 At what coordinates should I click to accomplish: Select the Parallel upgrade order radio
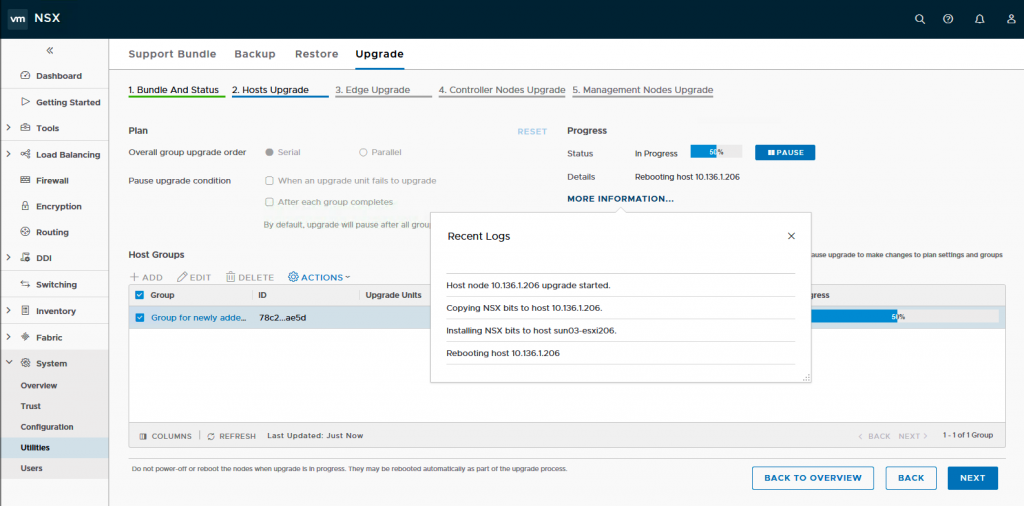pos(363,152)
